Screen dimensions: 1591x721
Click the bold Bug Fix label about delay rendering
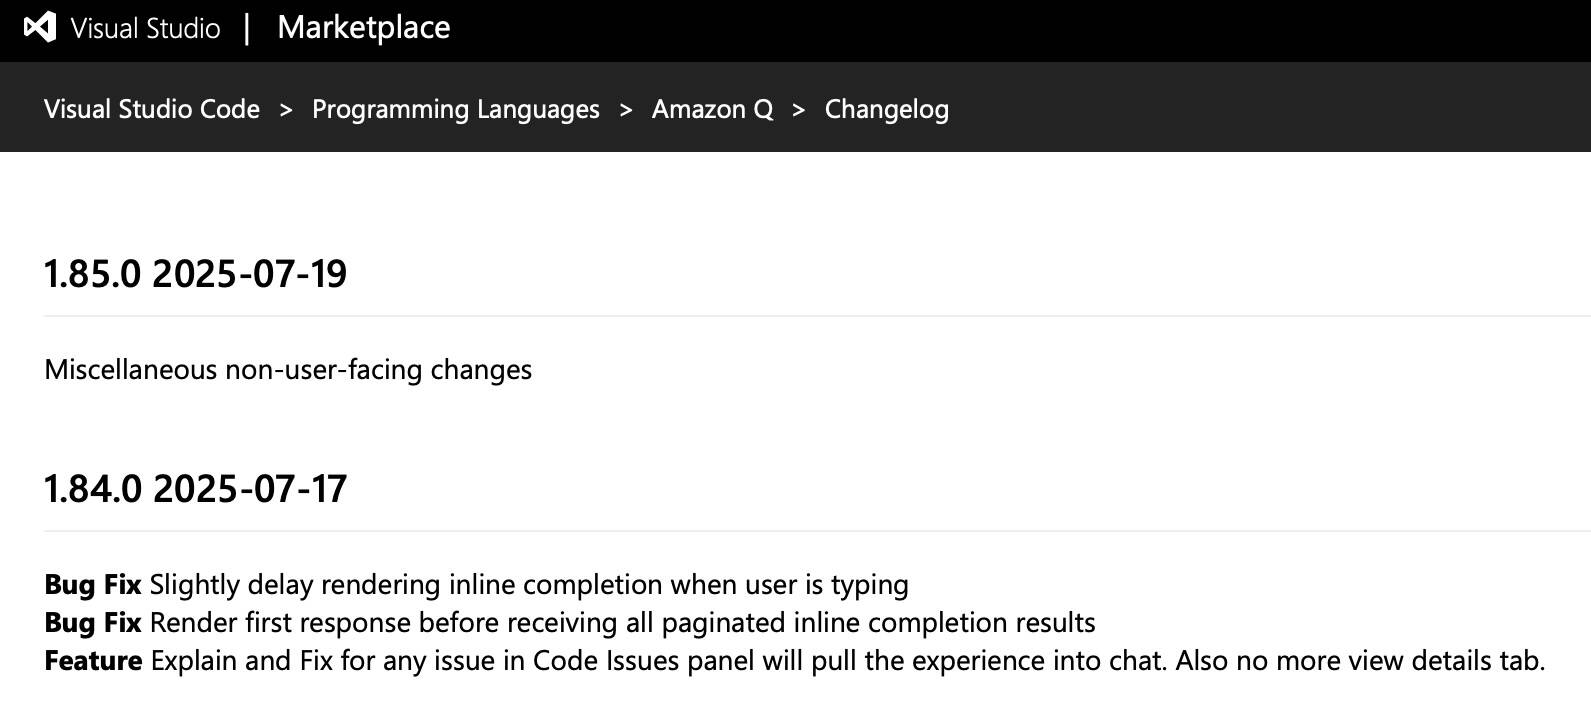(93, 585)
